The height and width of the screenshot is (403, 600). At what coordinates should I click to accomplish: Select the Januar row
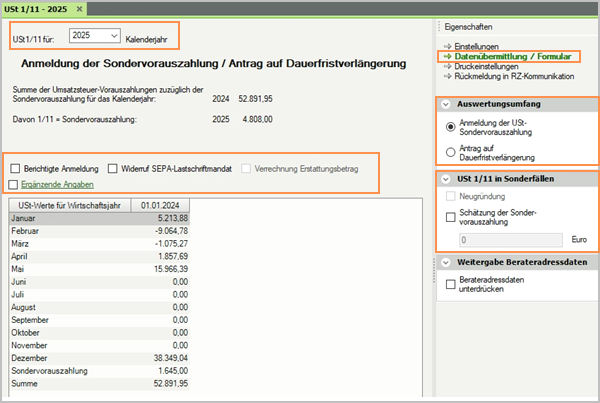tap(99, 218)
